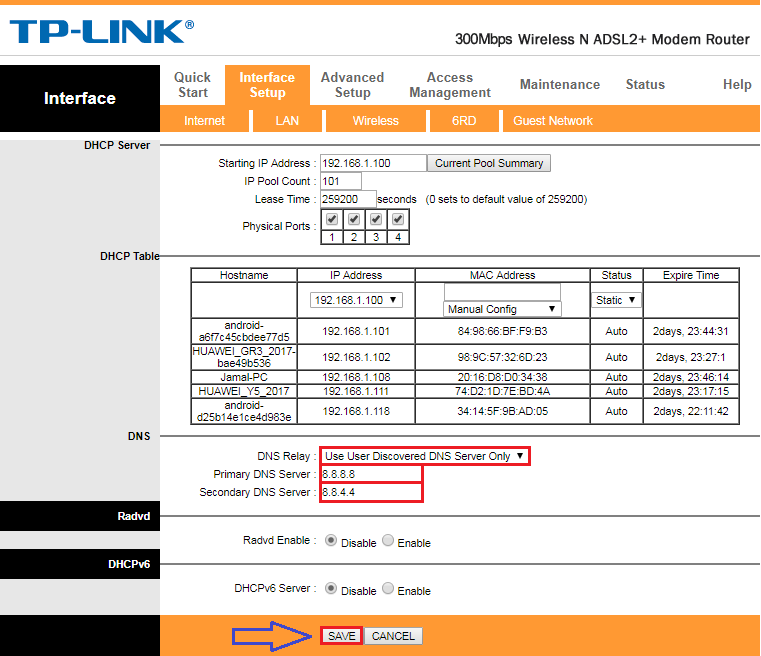Screen dimensions: 761x656
Task: Click the SAVE button
Action: click(342, 636)
